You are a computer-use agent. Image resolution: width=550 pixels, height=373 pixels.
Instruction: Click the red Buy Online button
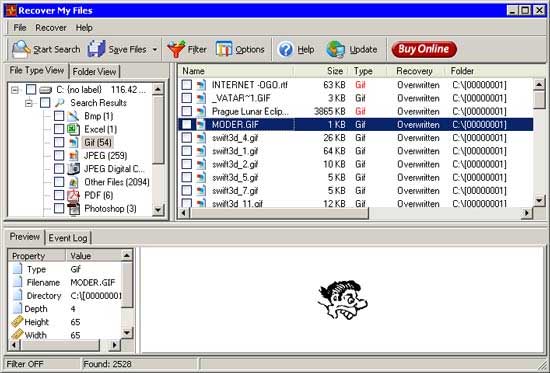[x=424, y=49]
